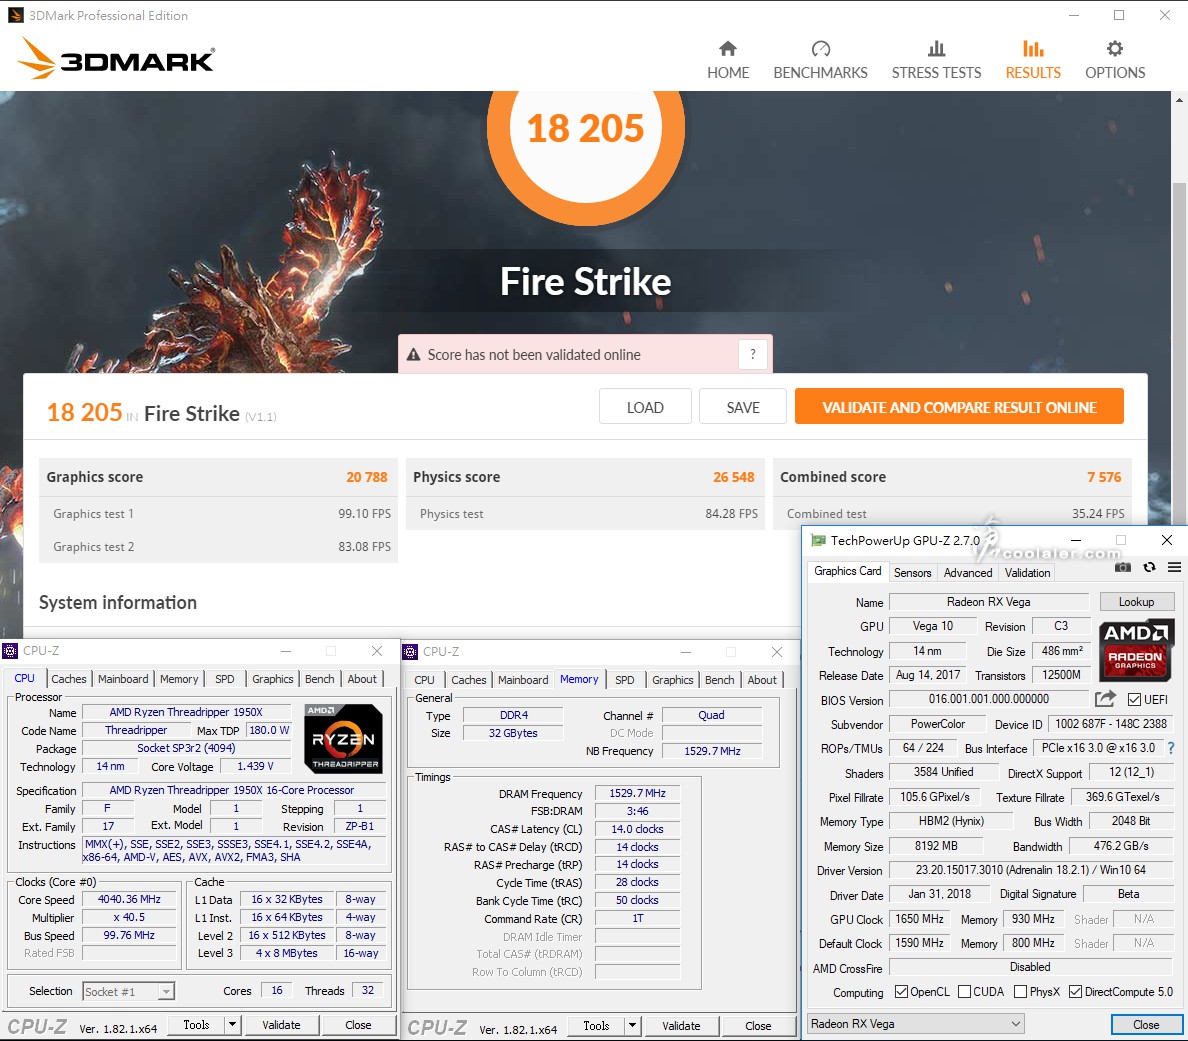
Task: Toggle the DirectCompute 5.0 checkbox
Action: click(1075, 992)
